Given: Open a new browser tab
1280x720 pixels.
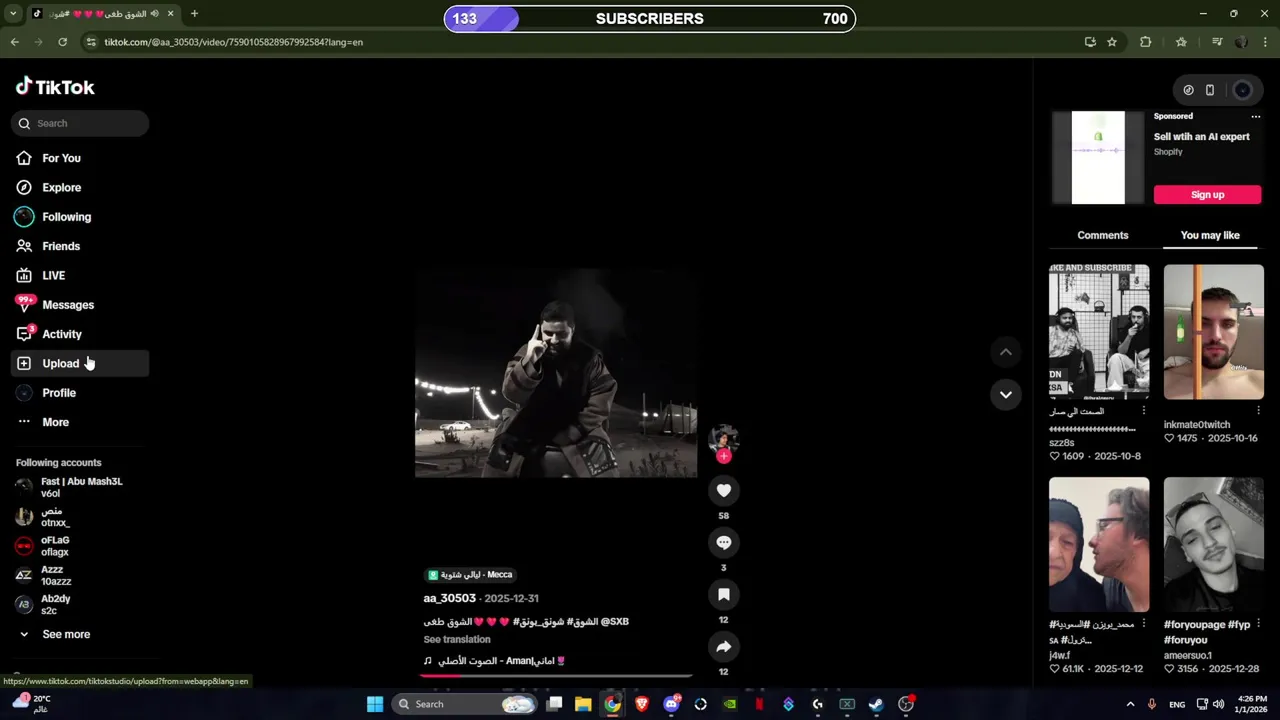Looking at the screenshot, I should point(194,14).
